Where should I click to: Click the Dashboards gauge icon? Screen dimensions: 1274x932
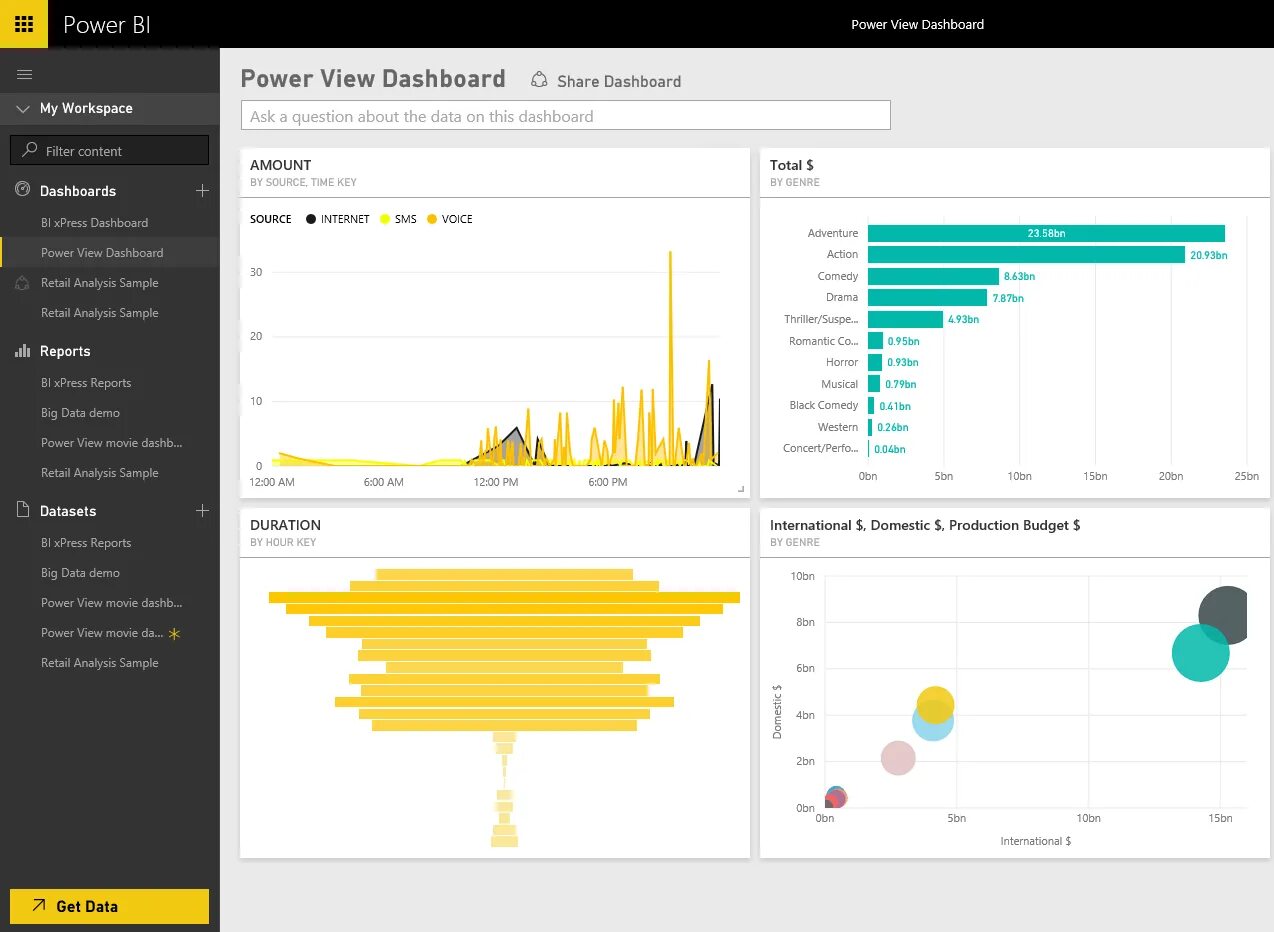pyautogui.click(x=24, y=190)
